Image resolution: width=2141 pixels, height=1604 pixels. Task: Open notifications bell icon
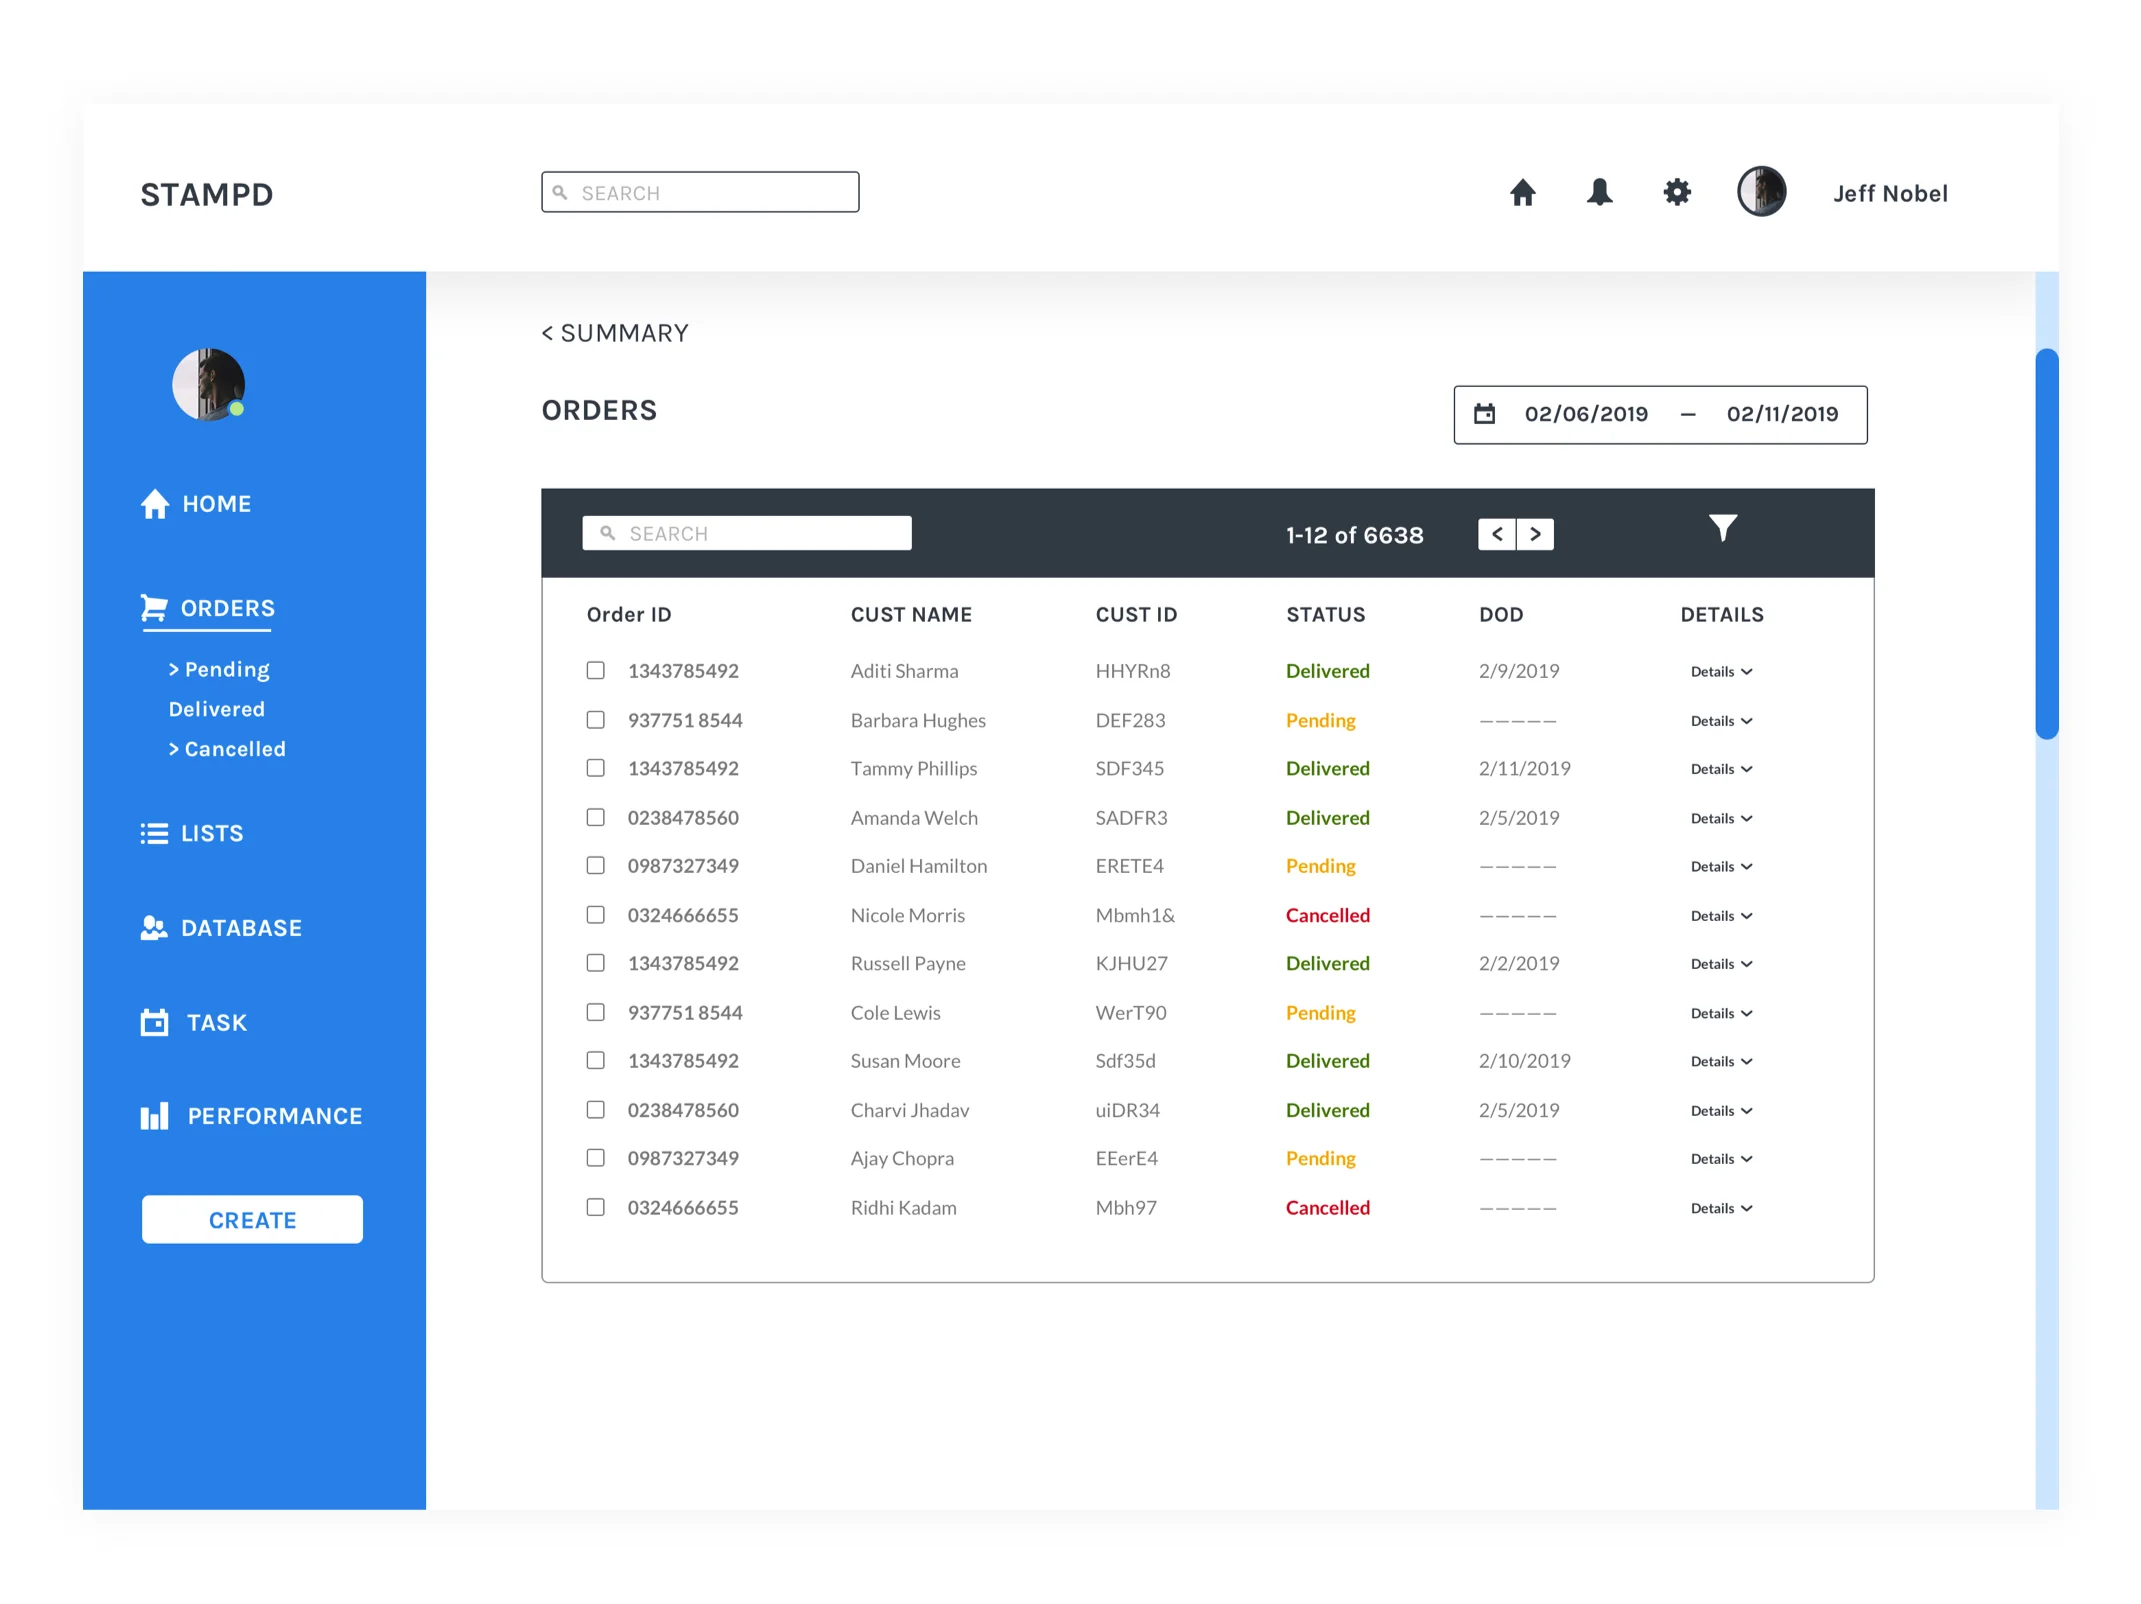1599,192
